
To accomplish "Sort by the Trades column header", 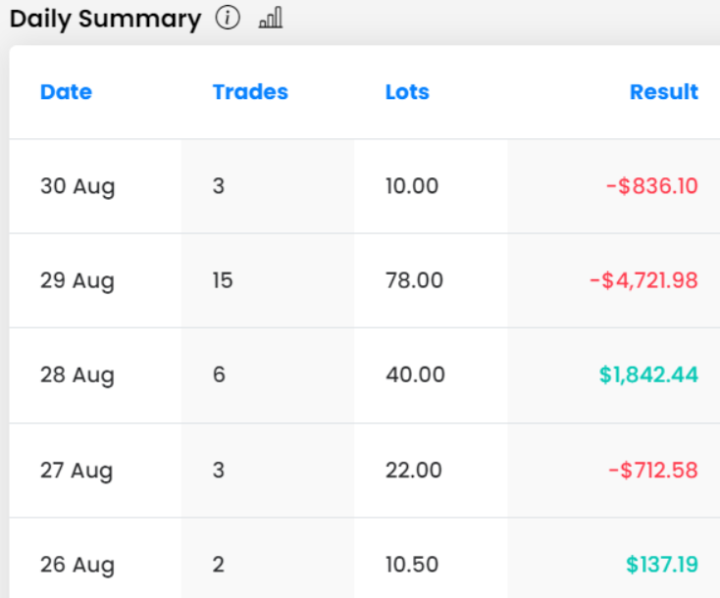I will (x=250, y=92).
